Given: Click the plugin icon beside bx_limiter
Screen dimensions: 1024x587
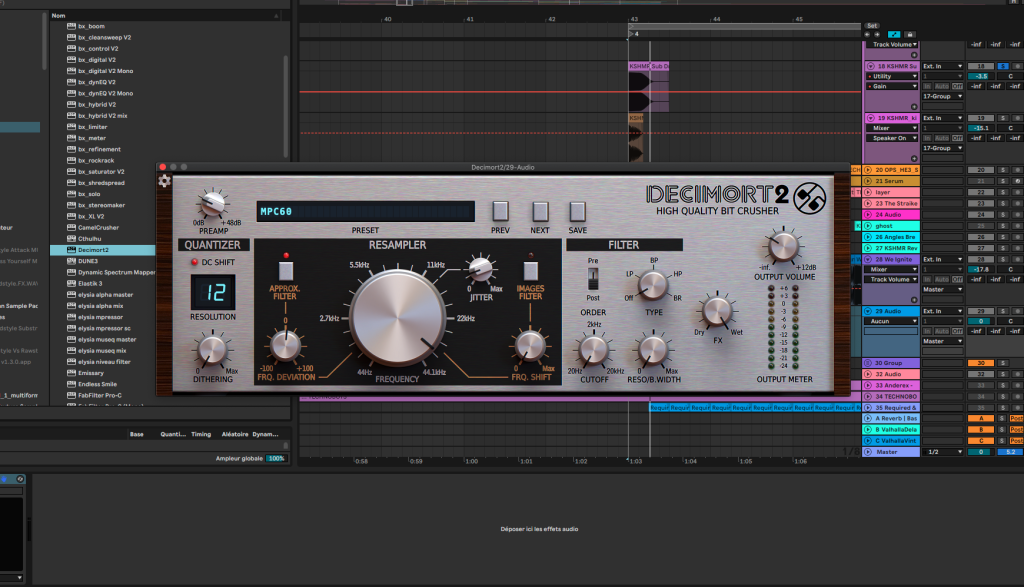Looking at the screenshot, I should click(x=72, y=127).
